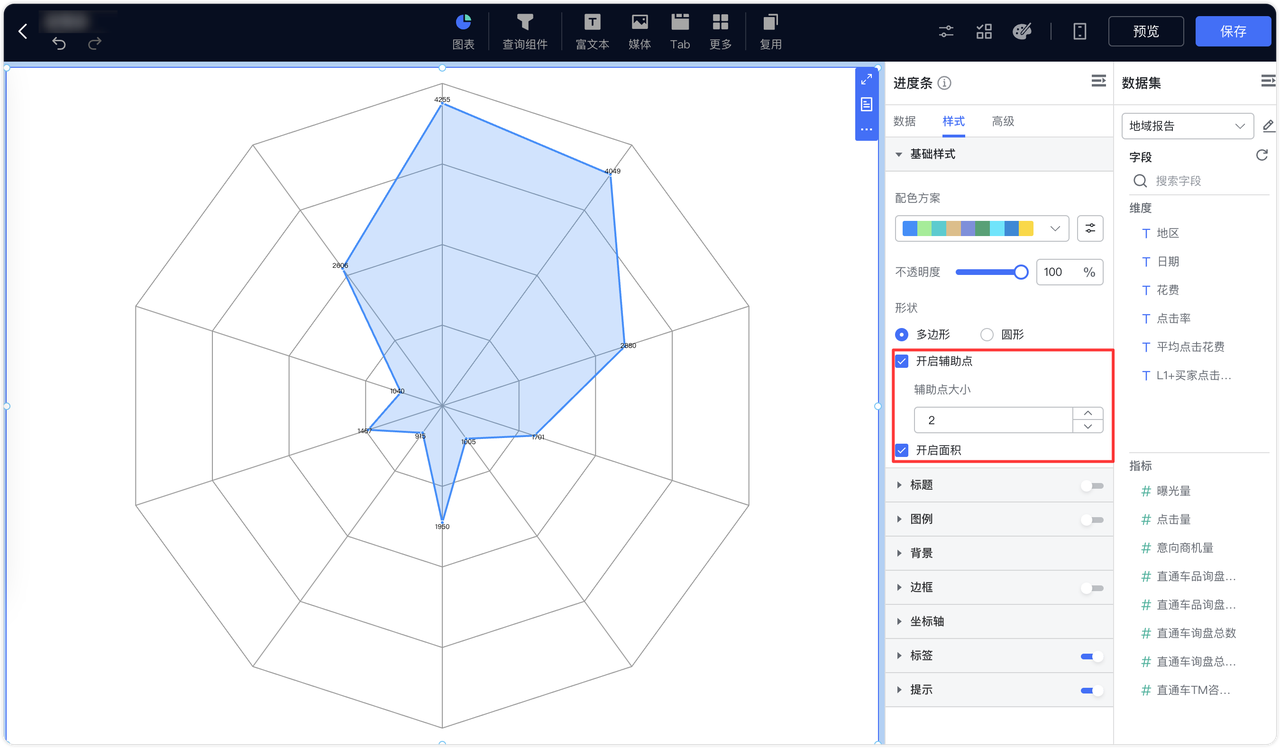The image size is (1280, 748).
Task: Toggle the 标题 switch on
Action: point(1092,485)
